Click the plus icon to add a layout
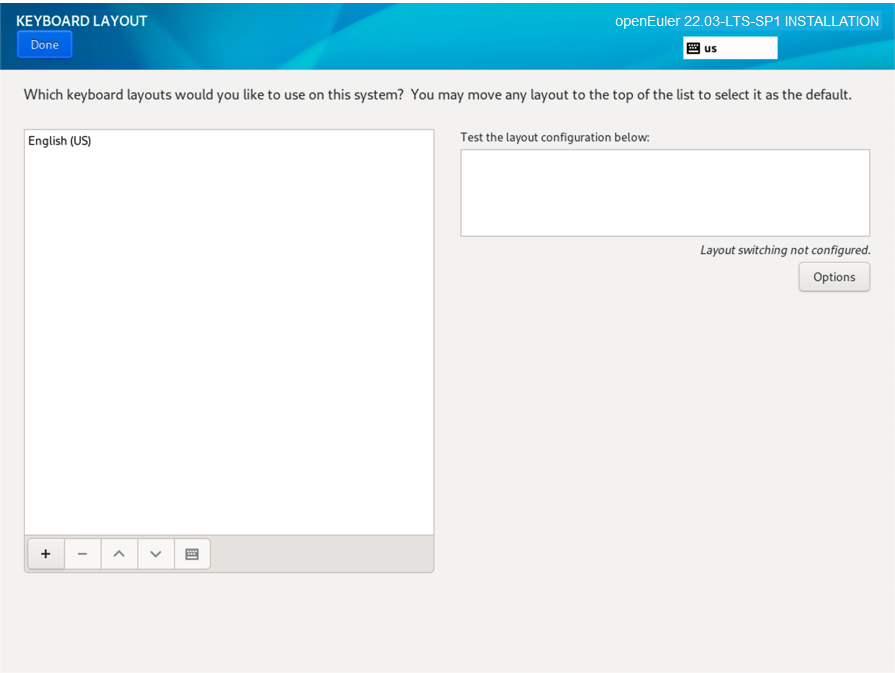895x673 pixels. click(x=45, y=554)
